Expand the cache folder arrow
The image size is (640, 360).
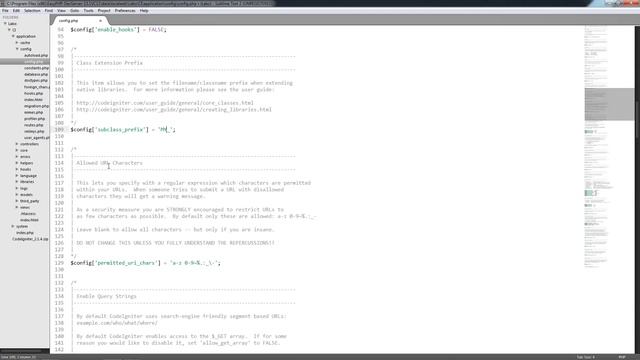(17, 42)
